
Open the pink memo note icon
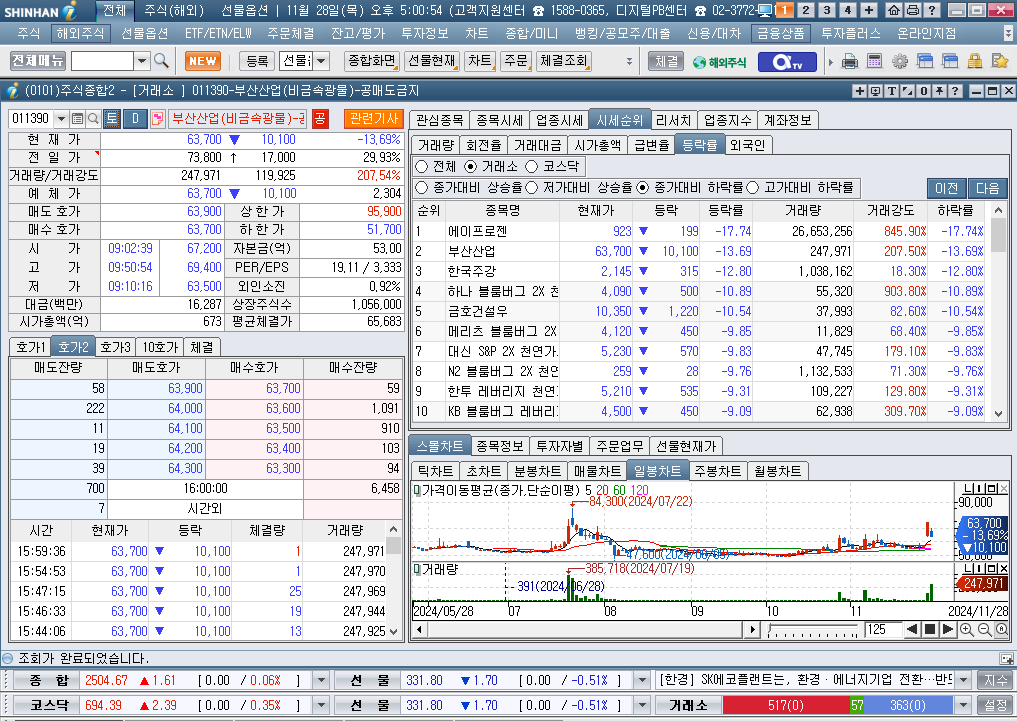coord(157,119)
